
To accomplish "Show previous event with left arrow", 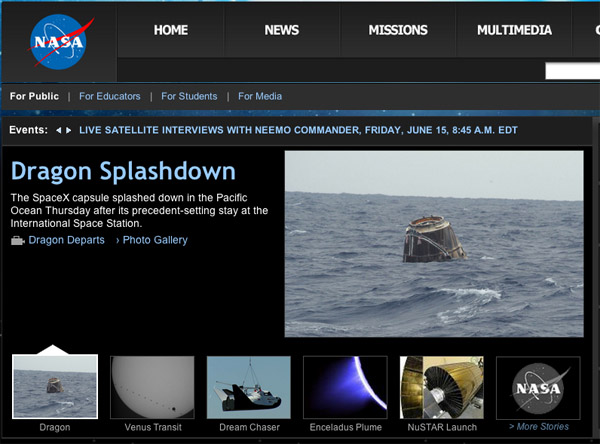I will click(59, 131).
